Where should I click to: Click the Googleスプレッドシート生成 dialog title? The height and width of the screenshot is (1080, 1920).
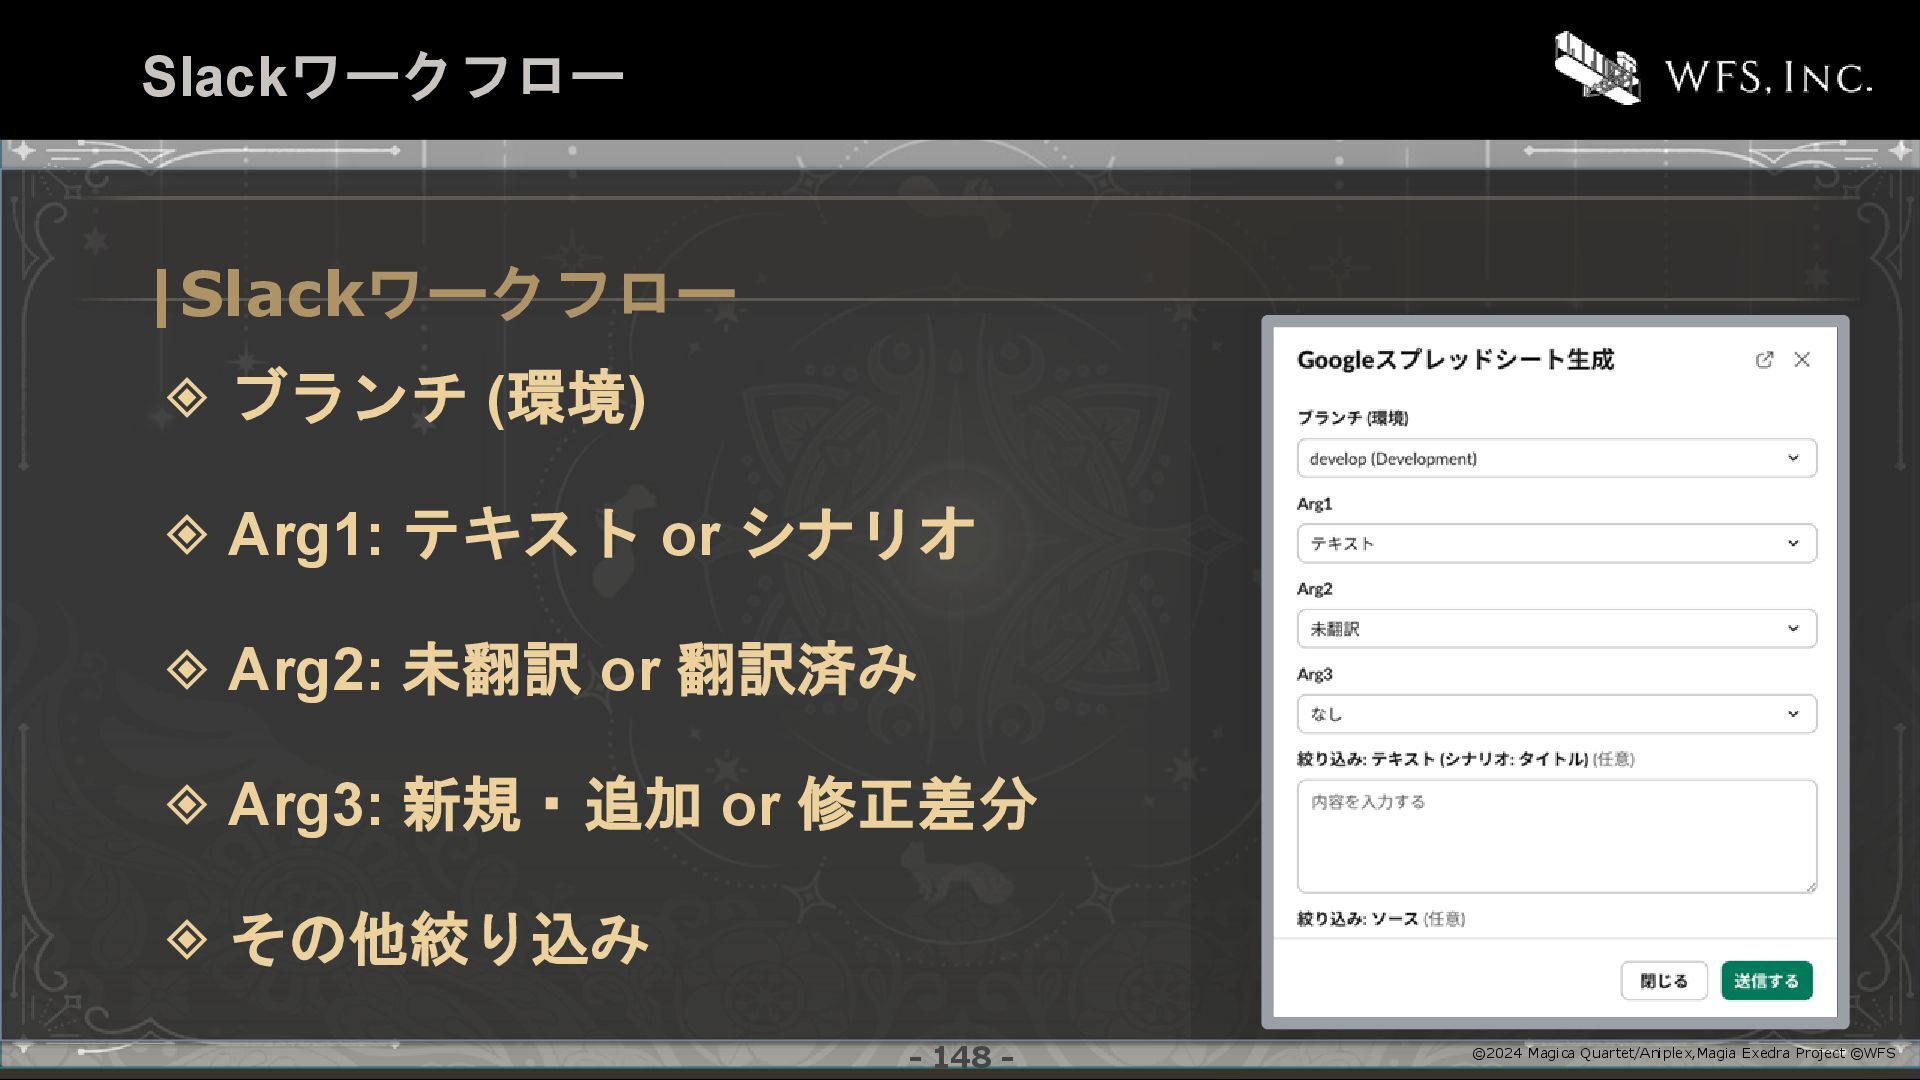(1455, 360)
